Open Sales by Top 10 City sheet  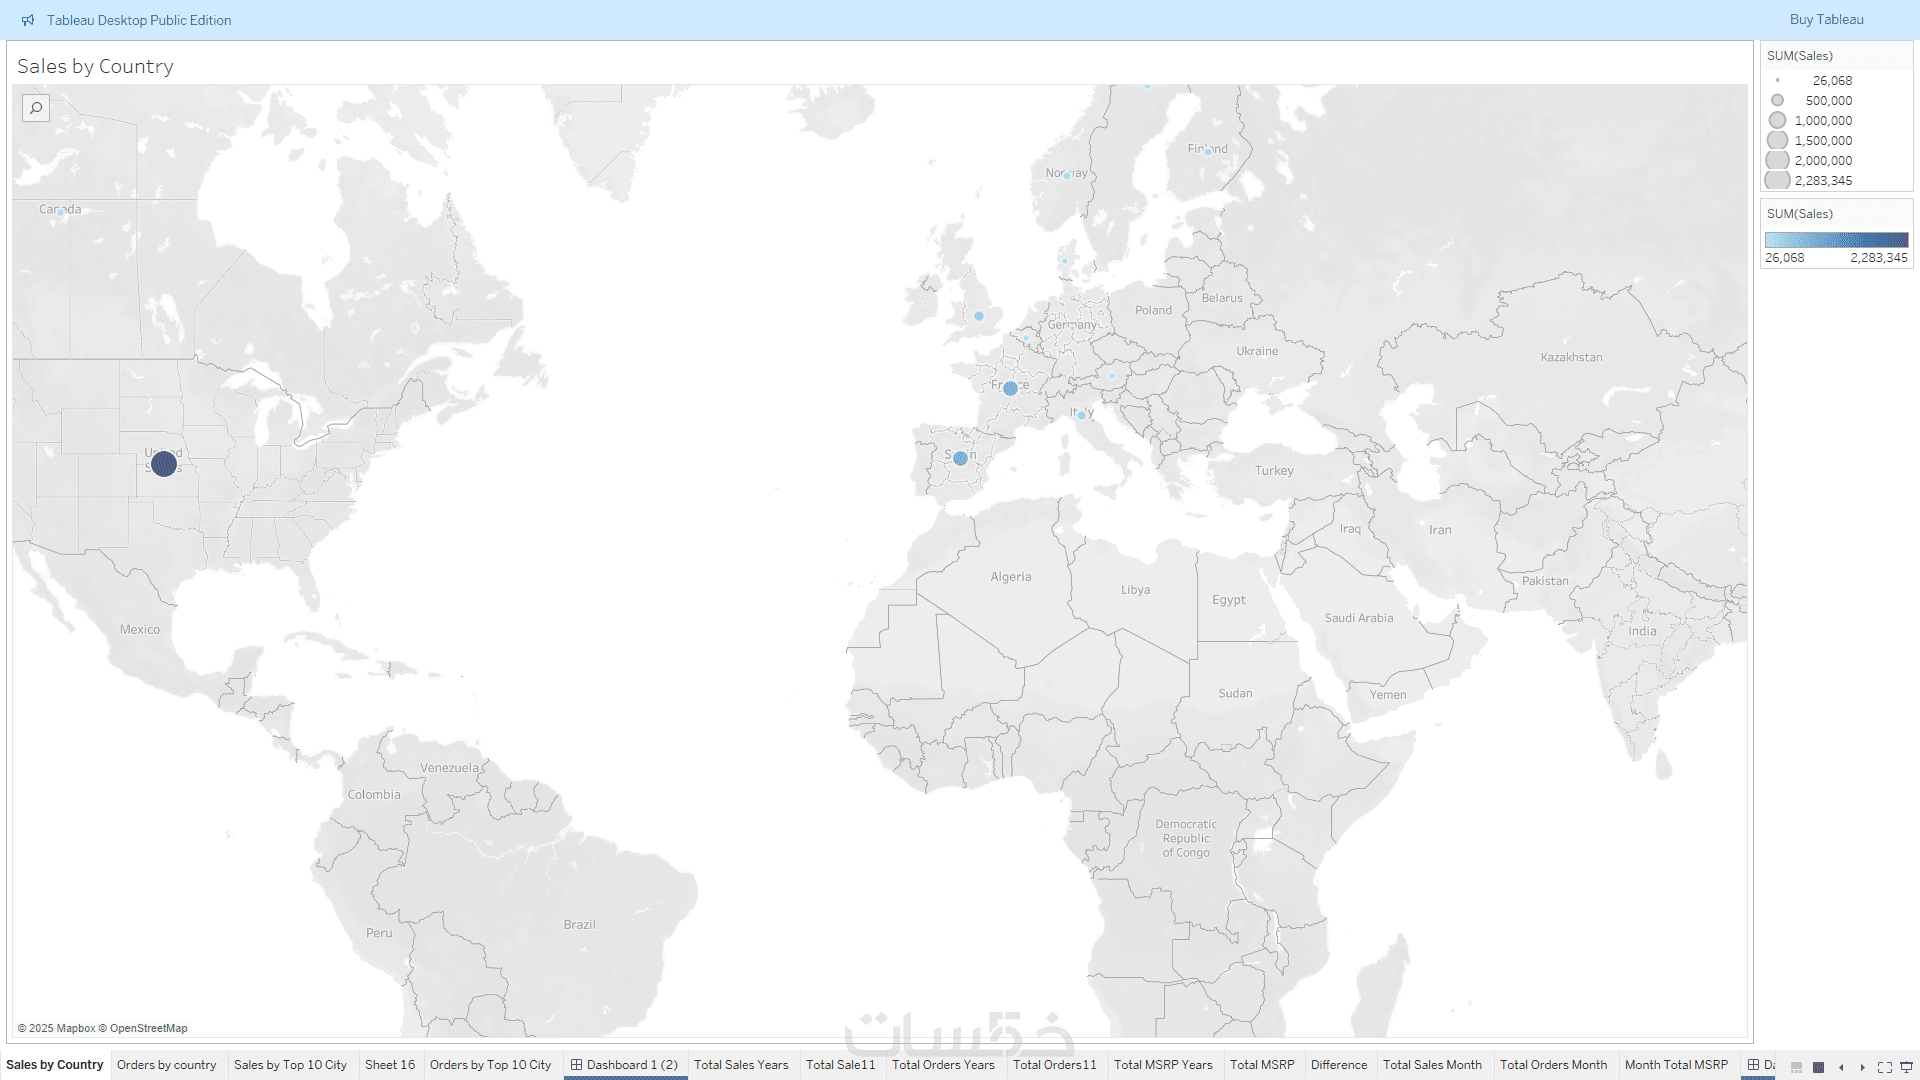point(290,1065)
